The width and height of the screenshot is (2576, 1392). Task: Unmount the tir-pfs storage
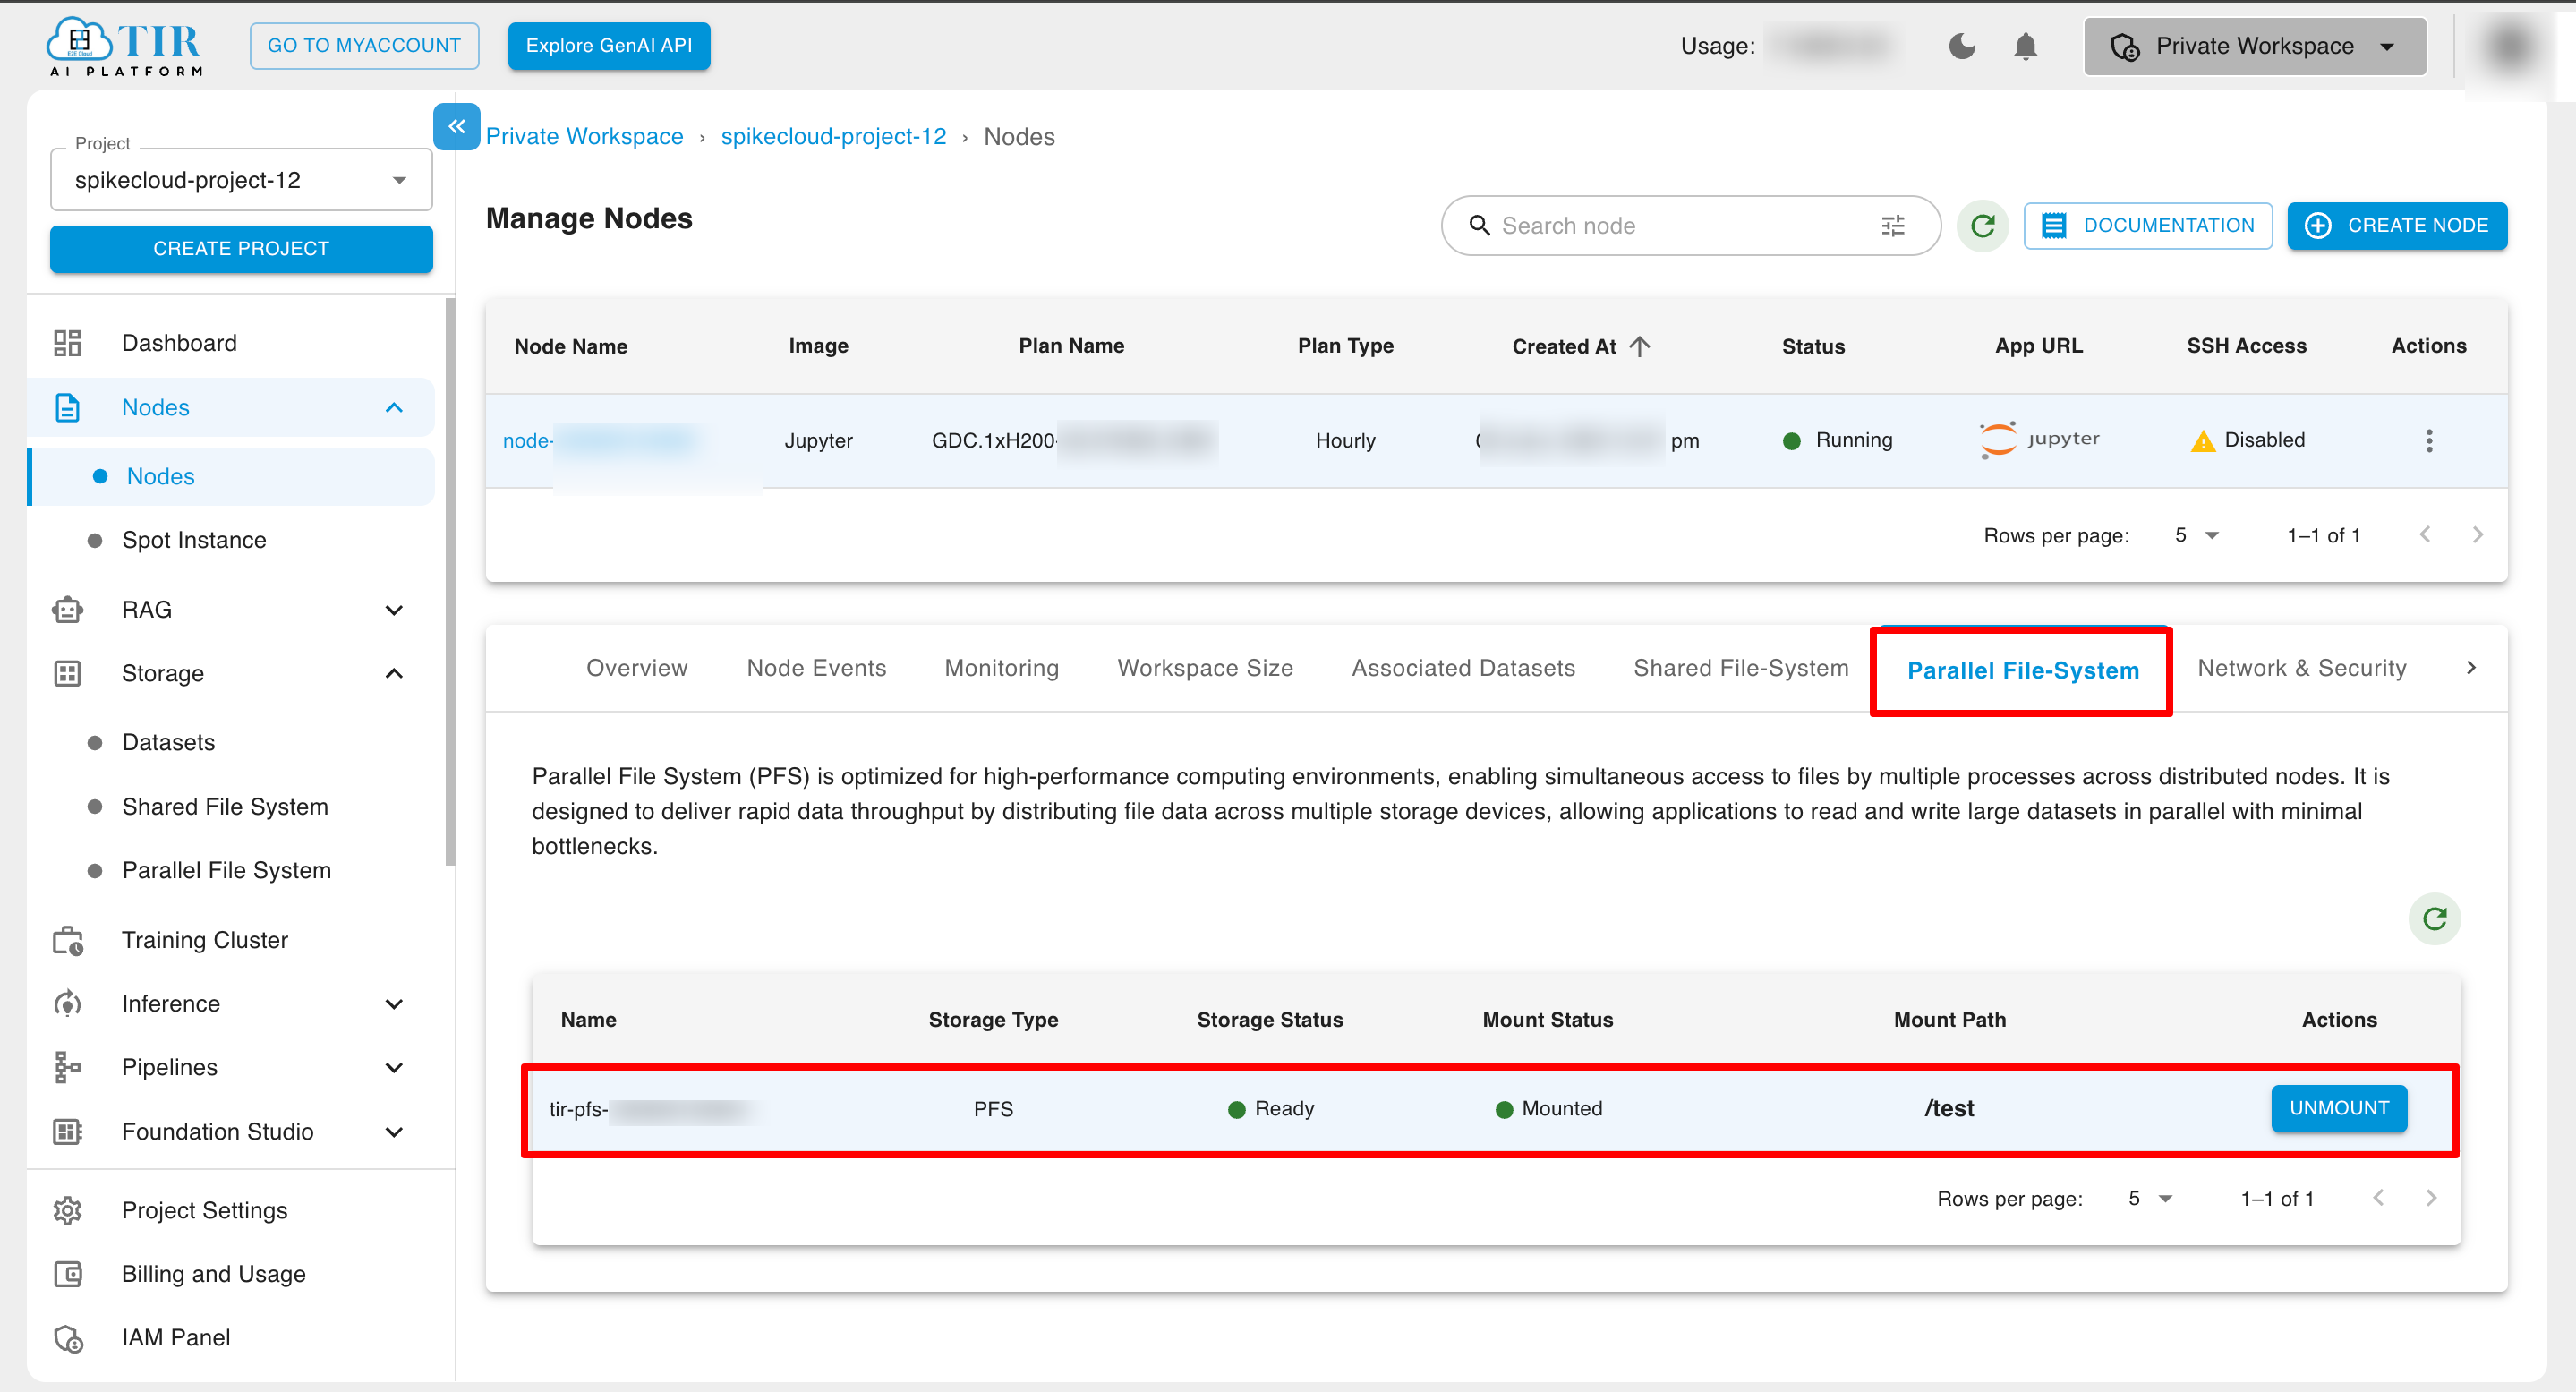(2339, 1108)
